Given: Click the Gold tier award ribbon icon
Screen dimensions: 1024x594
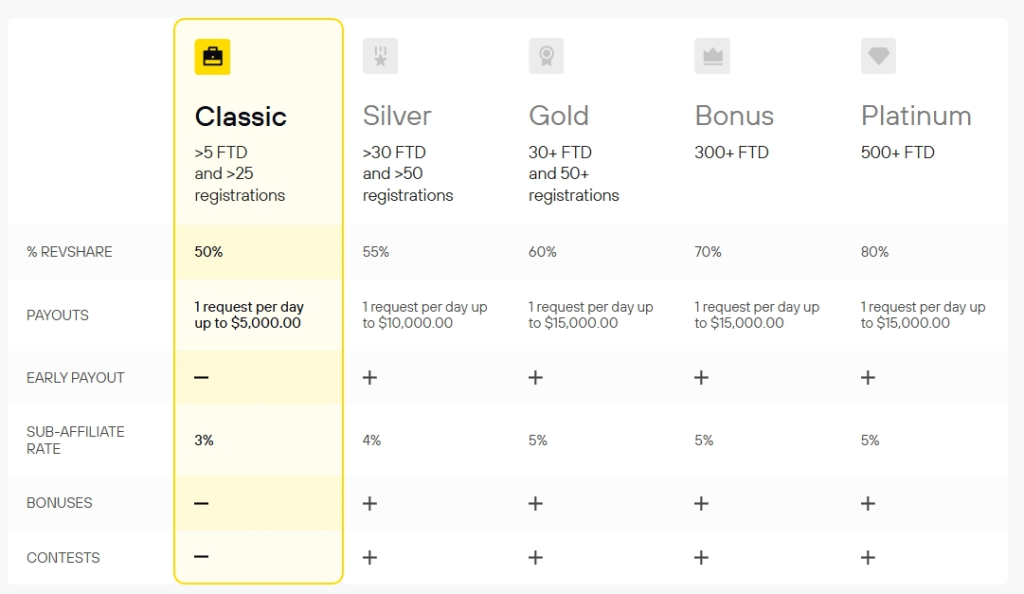Looking at the screenshot, I should click(x=546, y=56).
